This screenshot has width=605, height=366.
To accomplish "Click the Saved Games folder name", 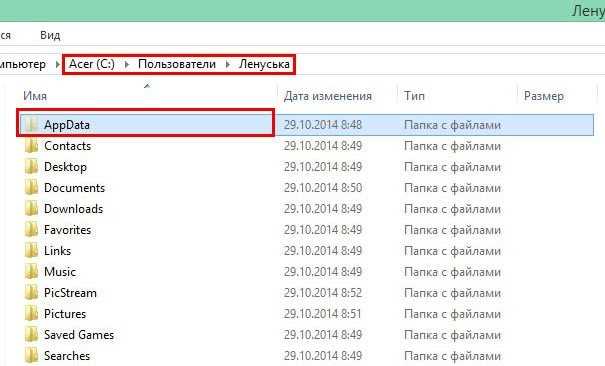I will pos(79,335).
